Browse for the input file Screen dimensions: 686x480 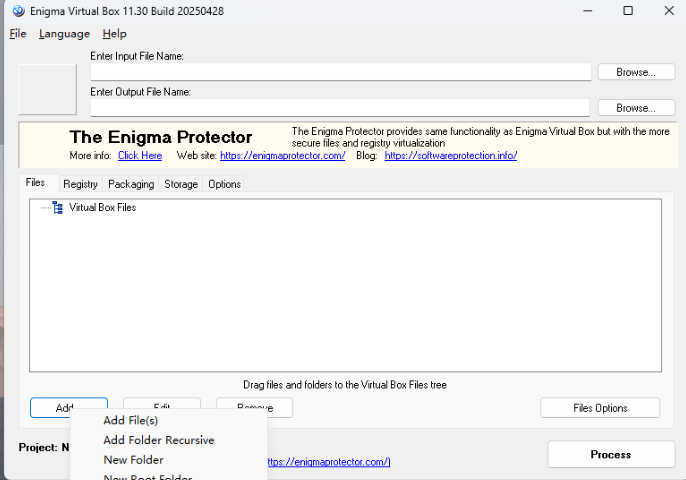(636, 72)
